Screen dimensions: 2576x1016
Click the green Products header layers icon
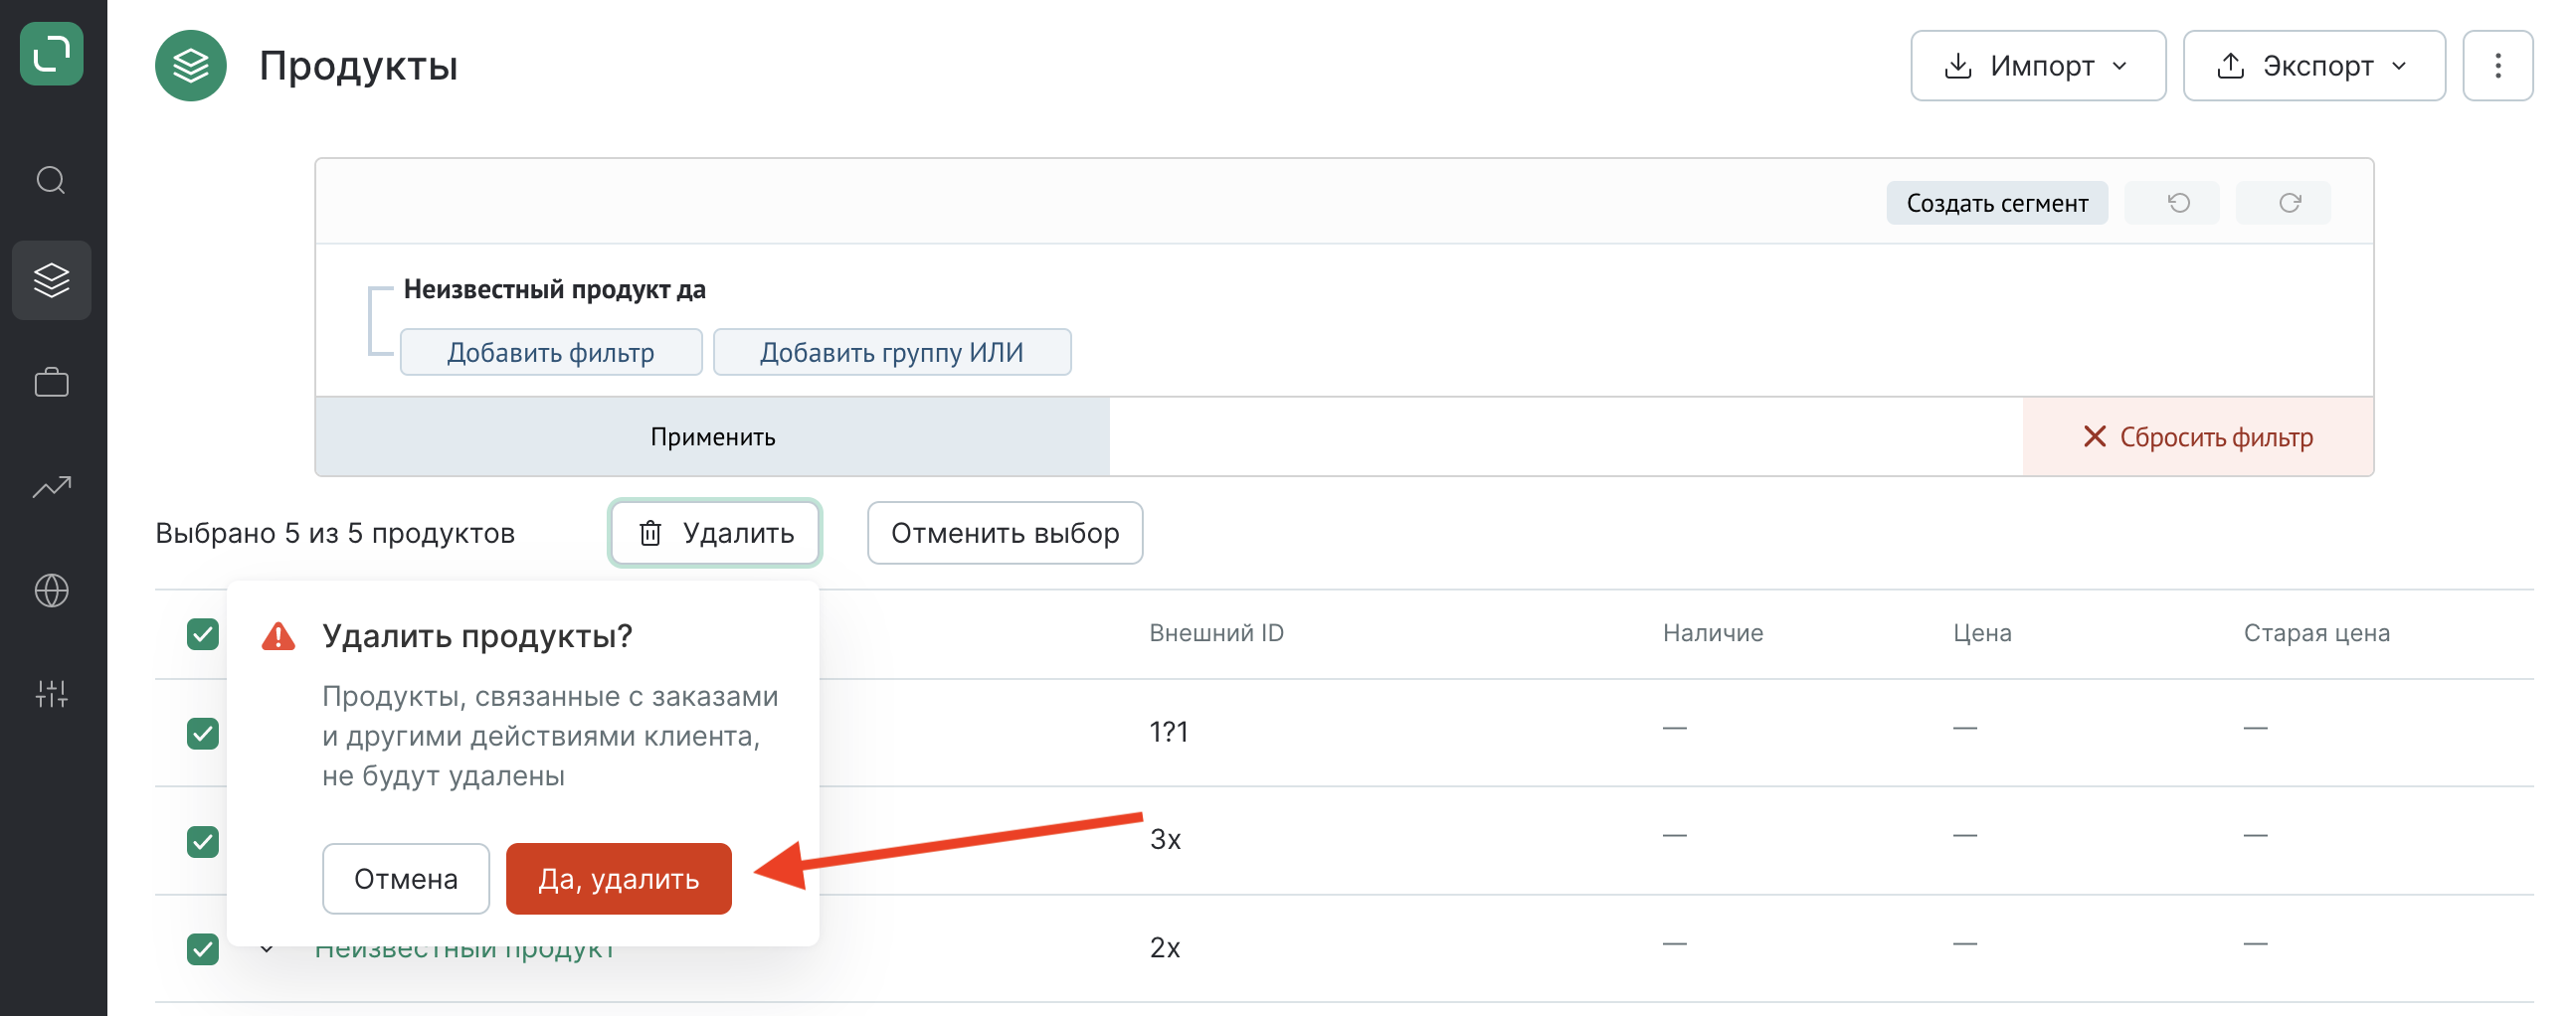190,66
